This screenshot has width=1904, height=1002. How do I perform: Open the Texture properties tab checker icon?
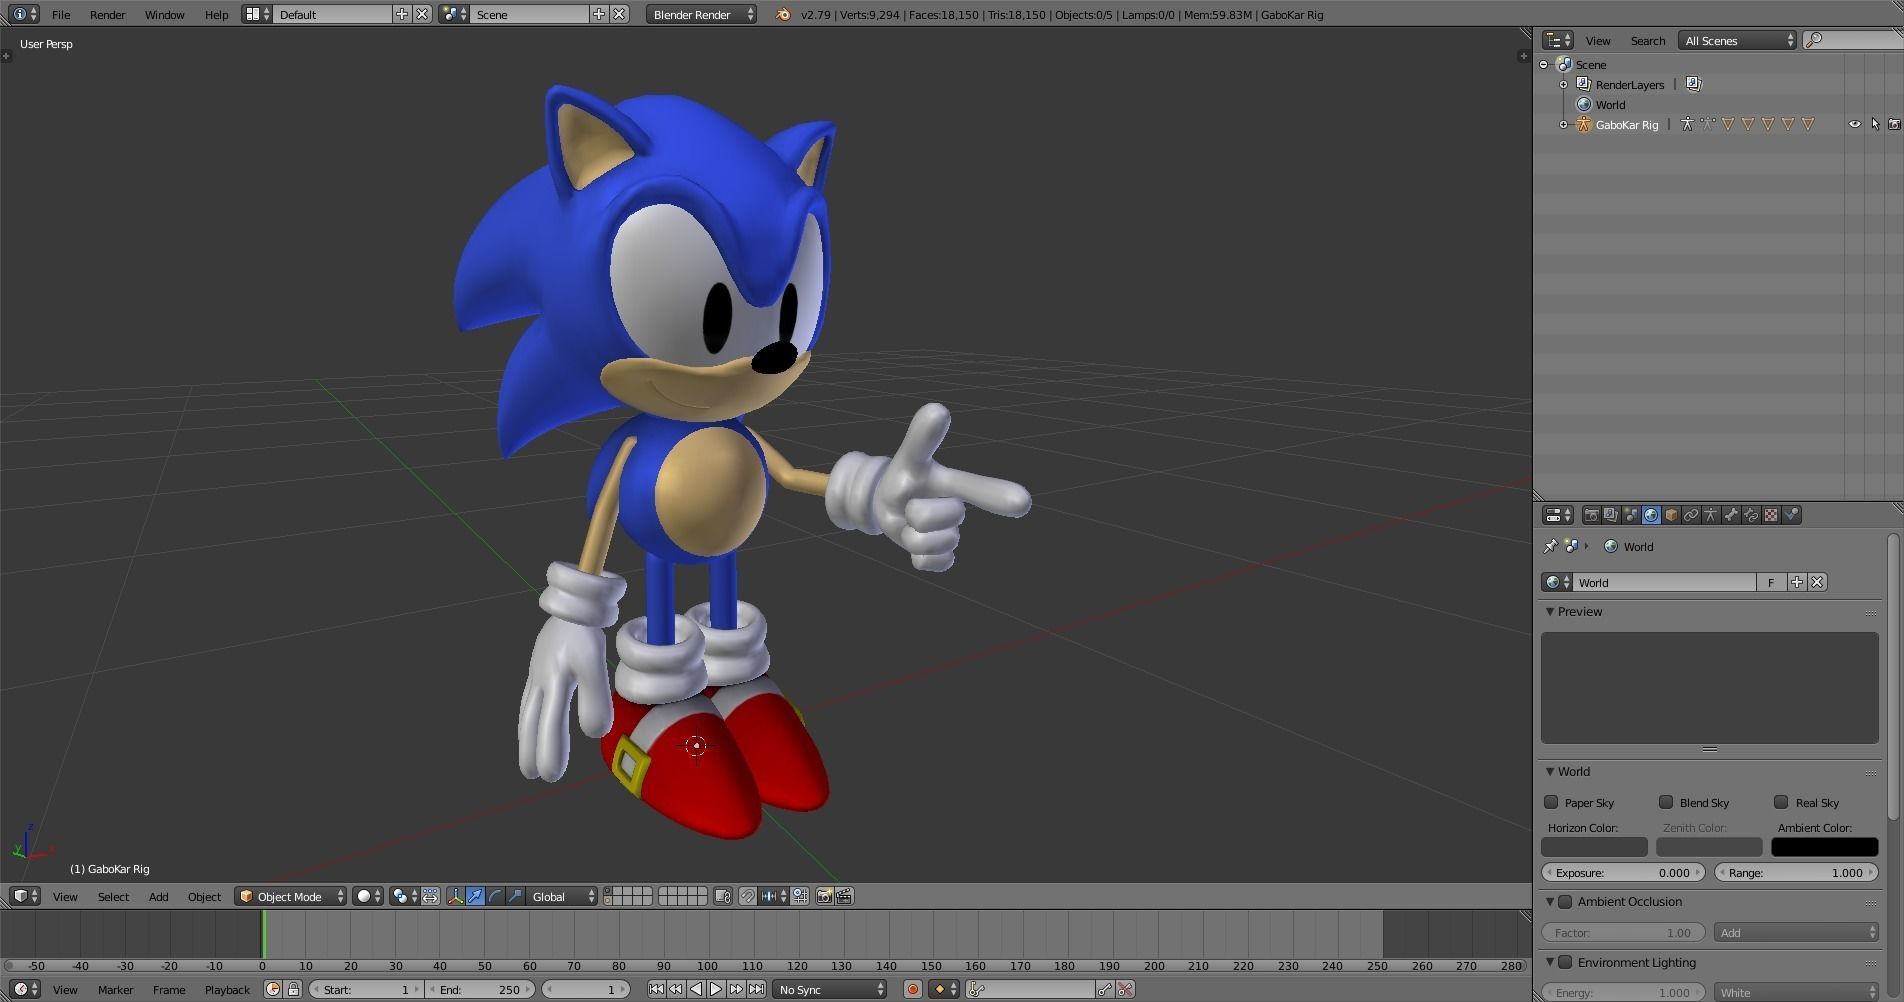click(x=1771, y=515)
